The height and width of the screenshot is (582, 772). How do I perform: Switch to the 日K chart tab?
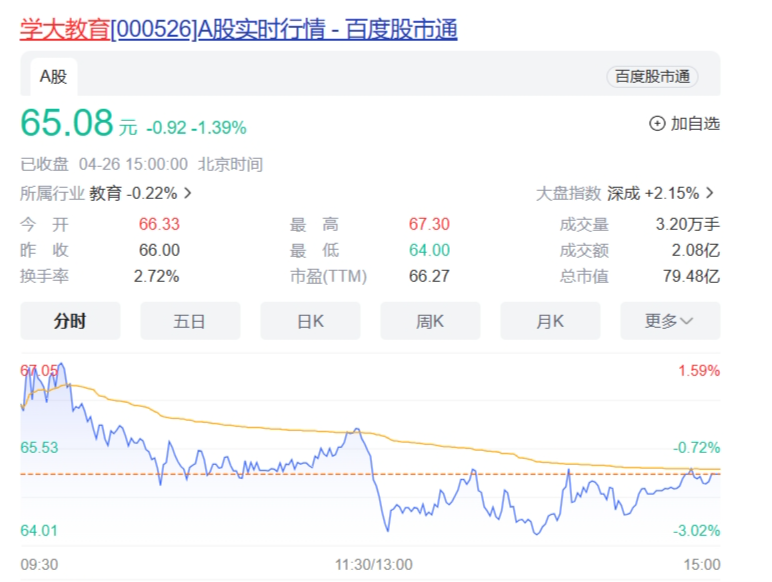[x=310, y=321]
